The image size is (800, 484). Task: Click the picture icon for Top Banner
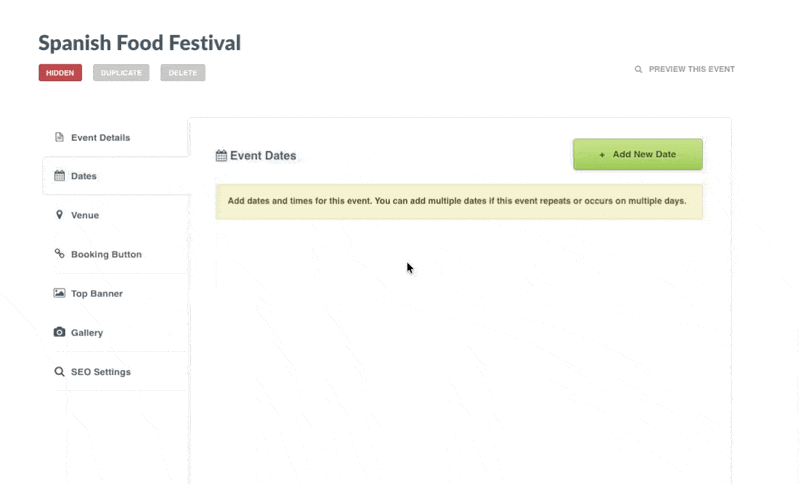(x=59, y=293)
